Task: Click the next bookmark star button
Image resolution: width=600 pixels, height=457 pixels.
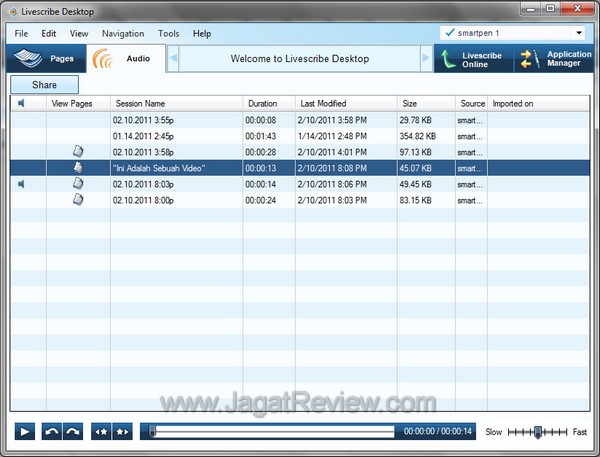Action: click(x=122, y=432)
